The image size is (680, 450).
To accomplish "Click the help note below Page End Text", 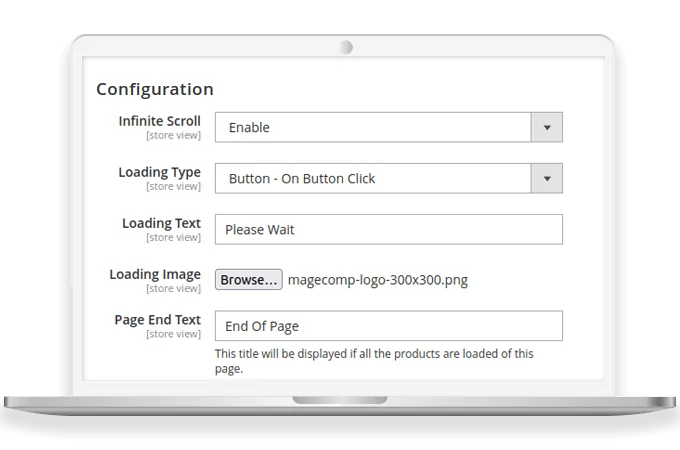I will pos(374,361).
